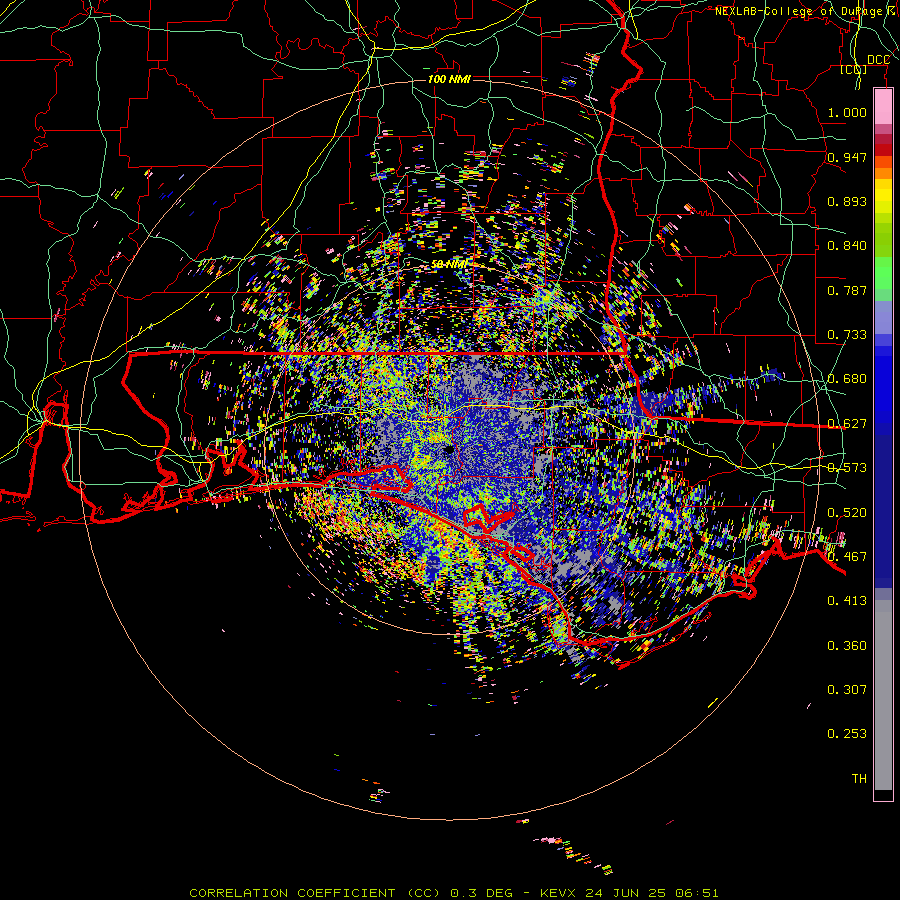
Task: Select the 0.307 scale value
Action: (847, 690)
